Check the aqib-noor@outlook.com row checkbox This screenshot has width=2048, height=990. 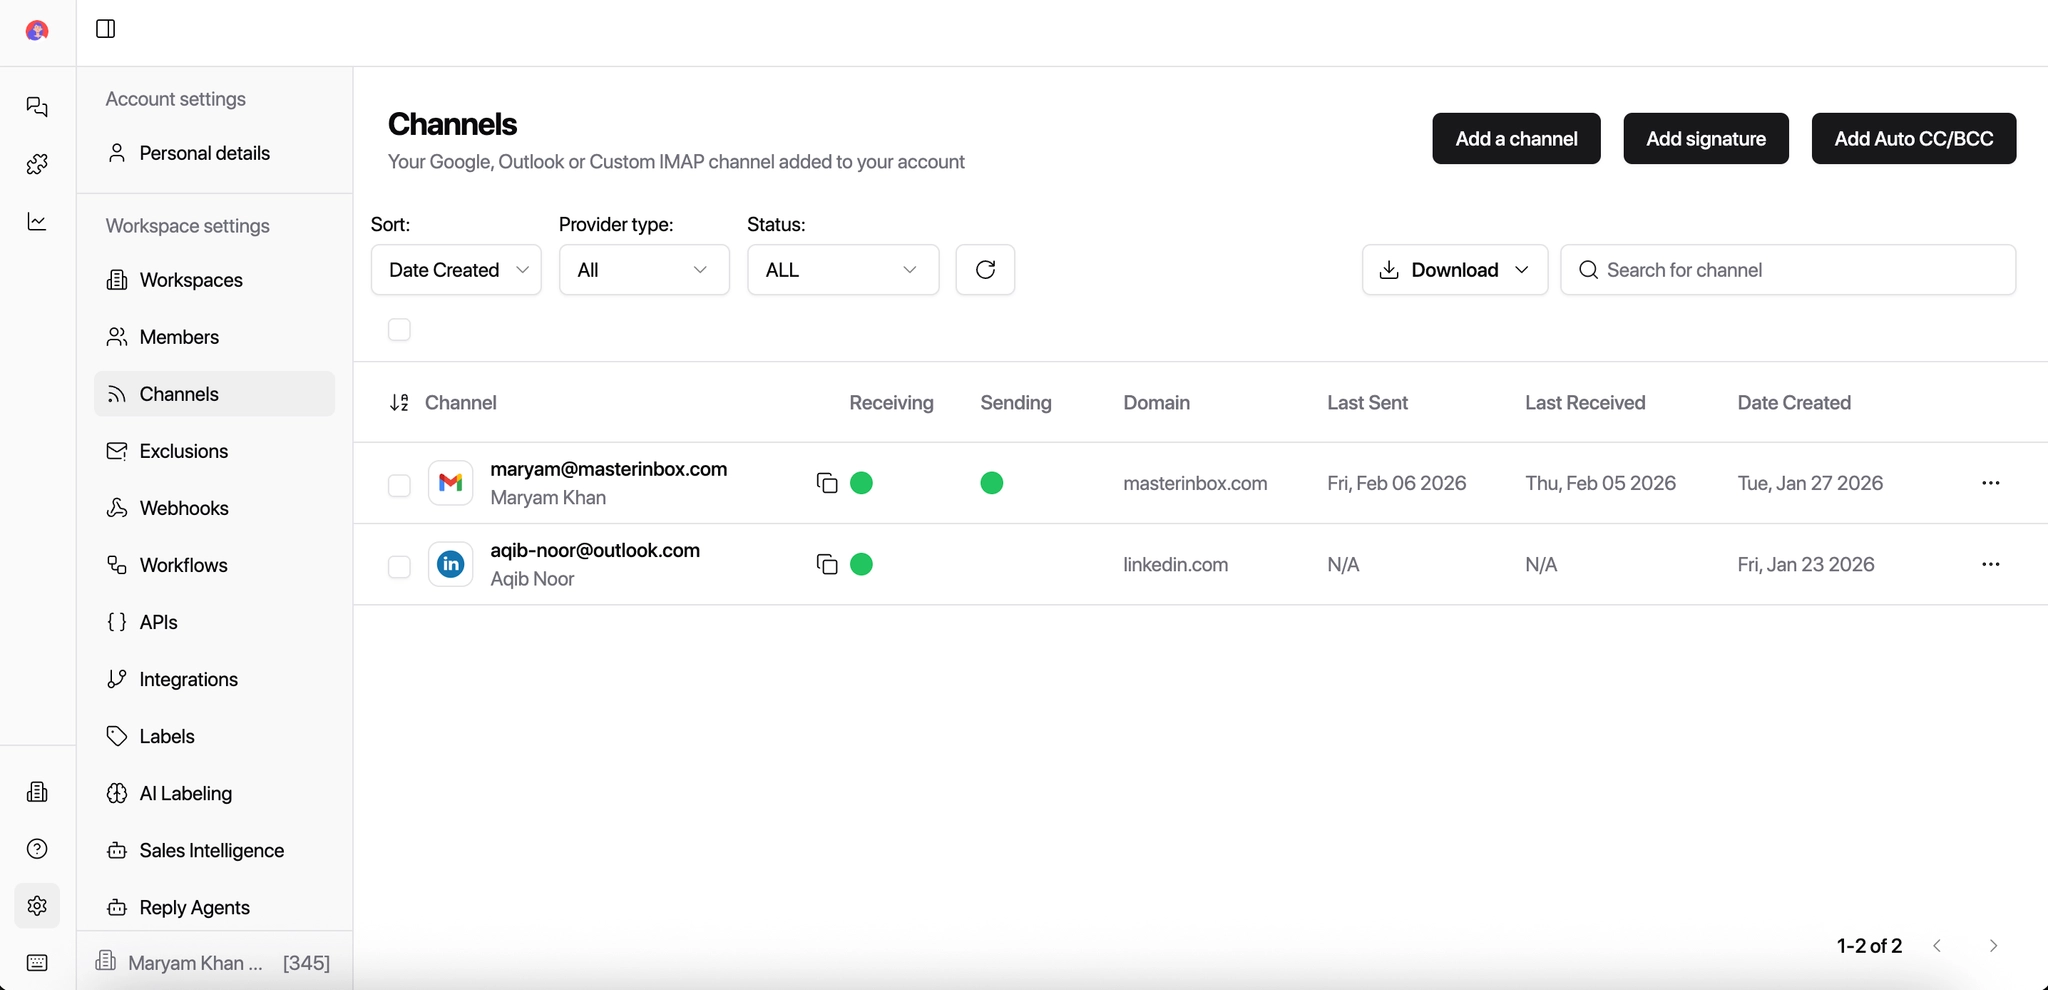pos(399,565)
